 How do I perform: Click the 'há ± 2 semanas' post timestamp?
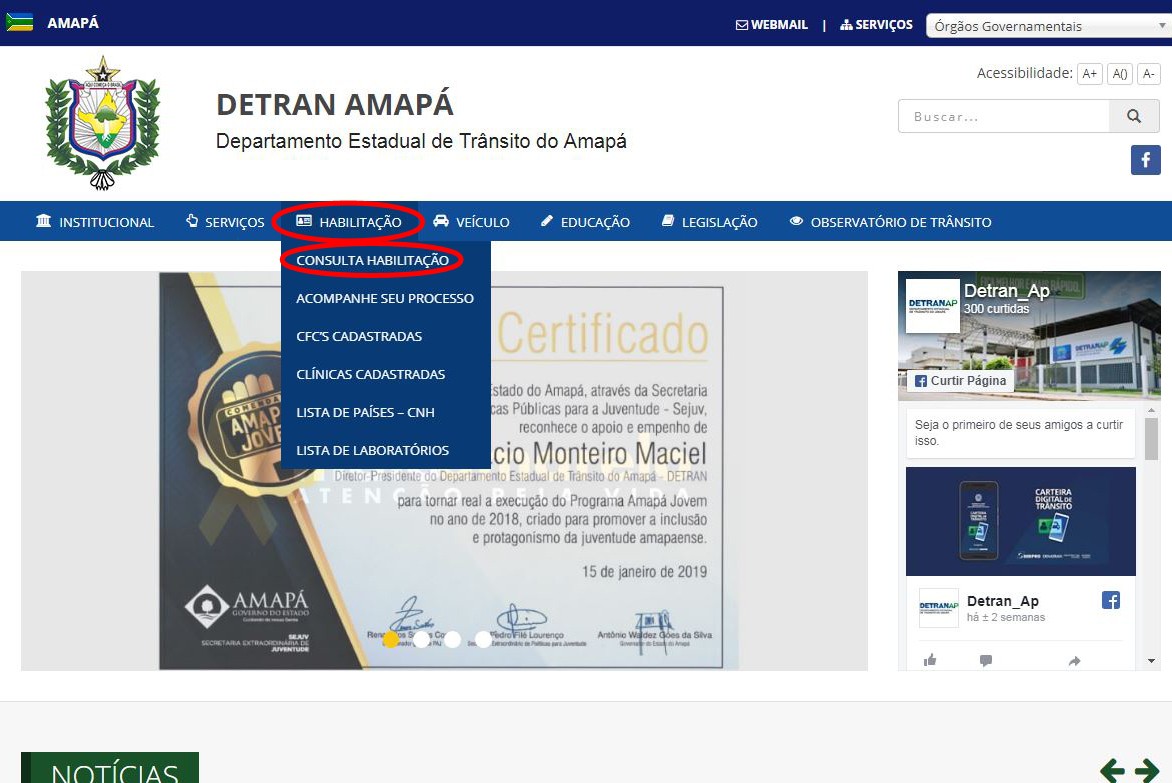pos(1005,617)
